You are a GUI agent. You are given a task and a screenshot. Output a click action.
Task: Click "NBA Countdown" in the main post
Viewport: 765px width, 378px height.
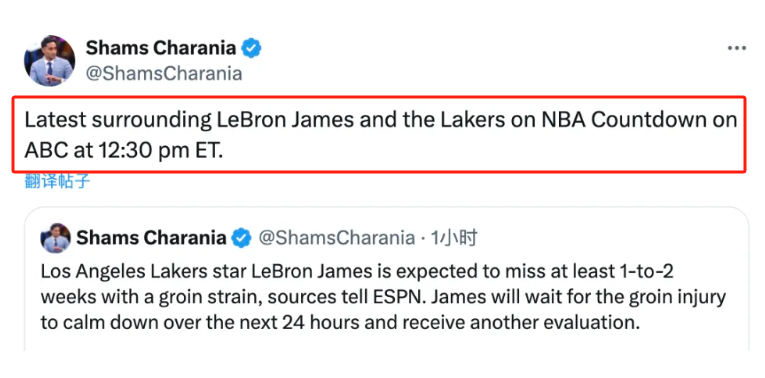point(623,120)
